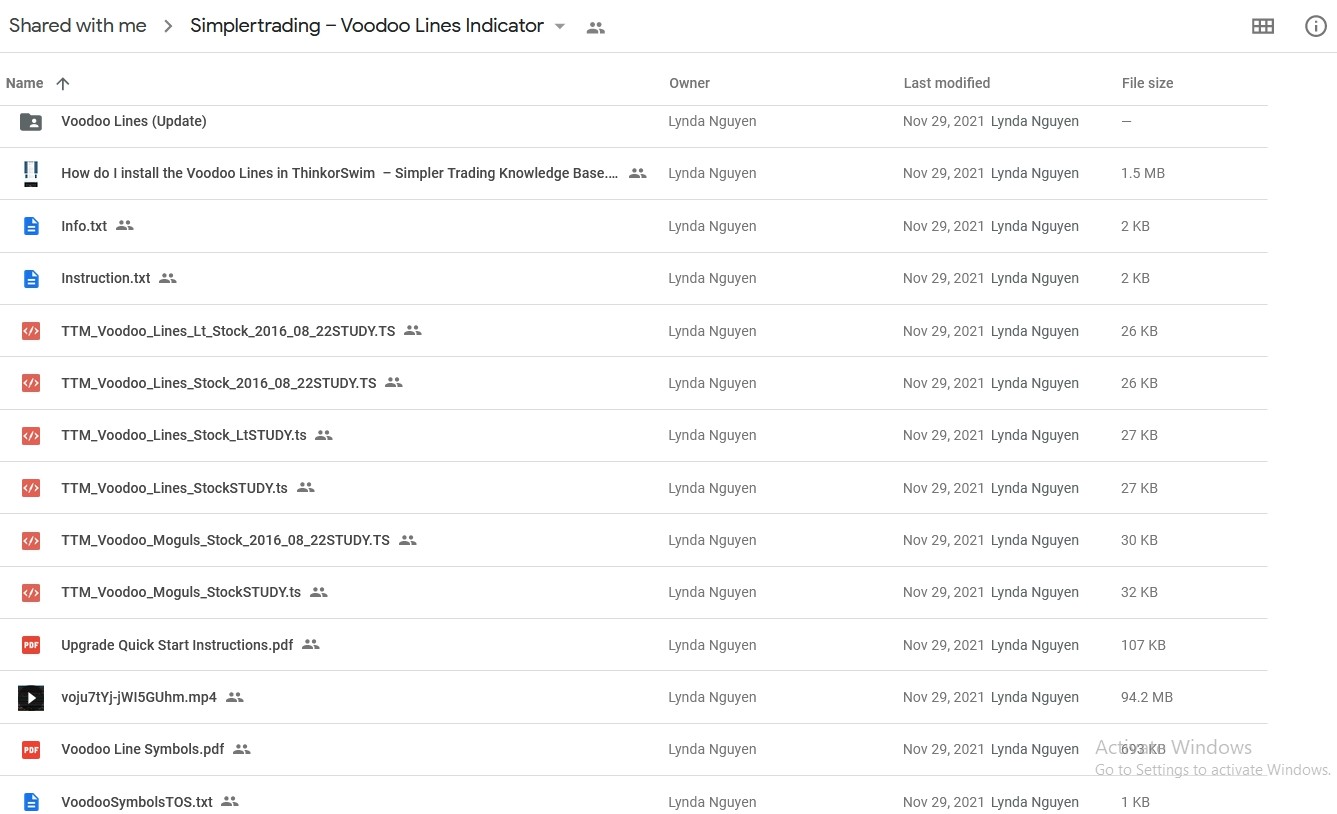
Task: Select TTM_Voodoo_Lines_Stock_2016_08_22STUDY.TS file name
Action: click(219, 383)
